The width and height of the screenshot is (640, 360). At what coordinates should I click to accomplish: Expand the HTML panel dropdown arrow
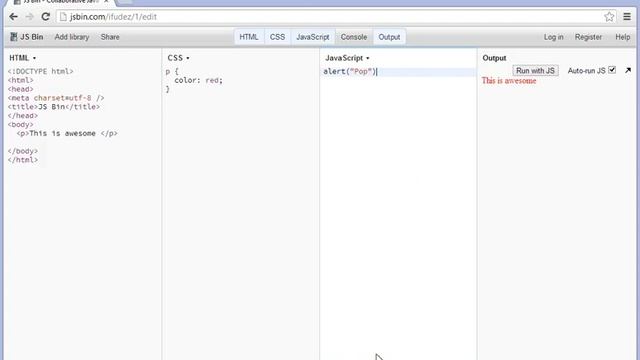click(x=34, y=58)
